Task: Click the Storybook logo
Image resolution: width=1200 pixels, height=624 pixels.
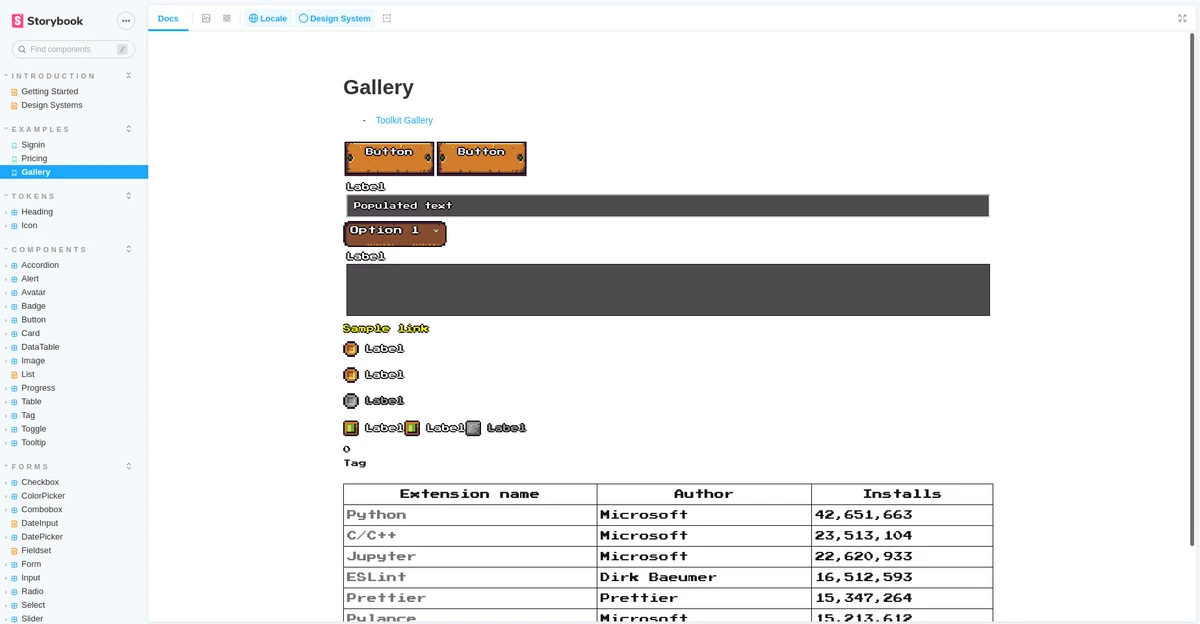Action: [47, 21]
